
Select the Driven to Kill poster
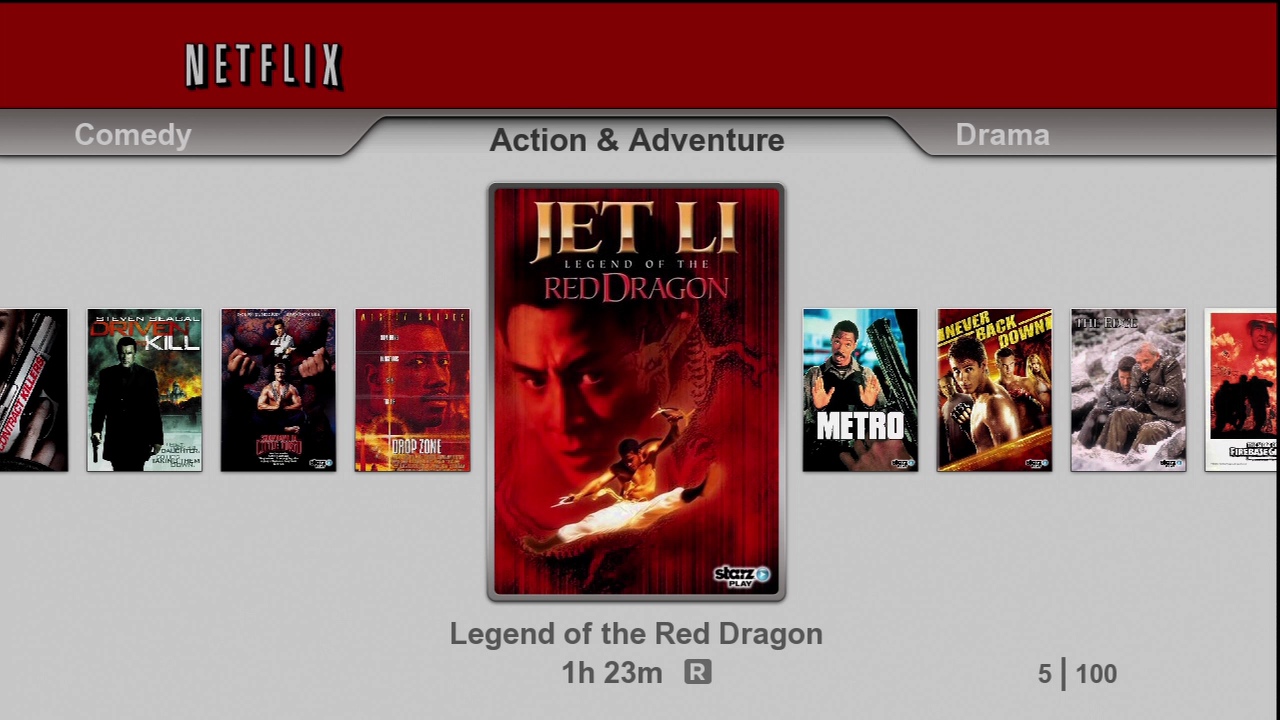click(x=144, y=390)
